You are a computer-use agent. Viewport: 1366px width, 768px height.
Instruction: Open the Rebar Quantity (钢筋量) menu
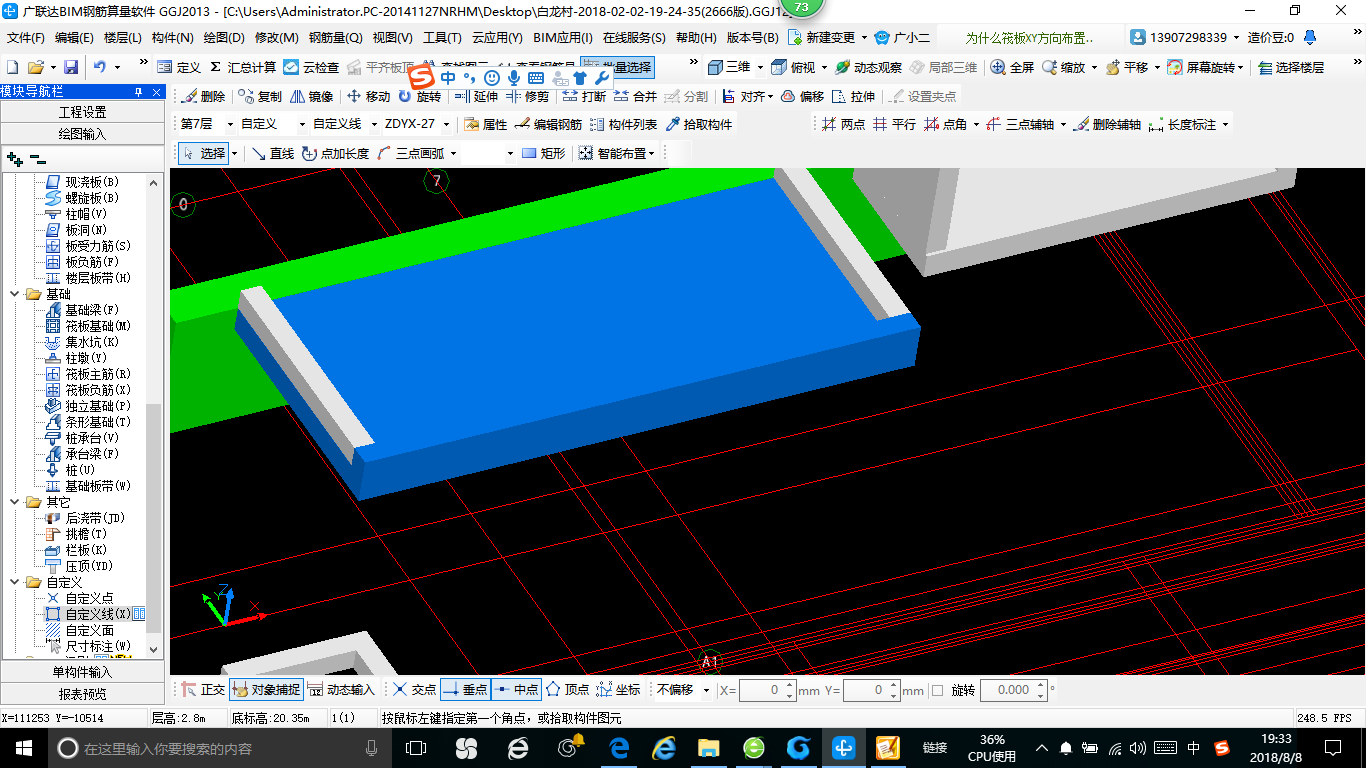pyautogui.click(x=335, y=38)
